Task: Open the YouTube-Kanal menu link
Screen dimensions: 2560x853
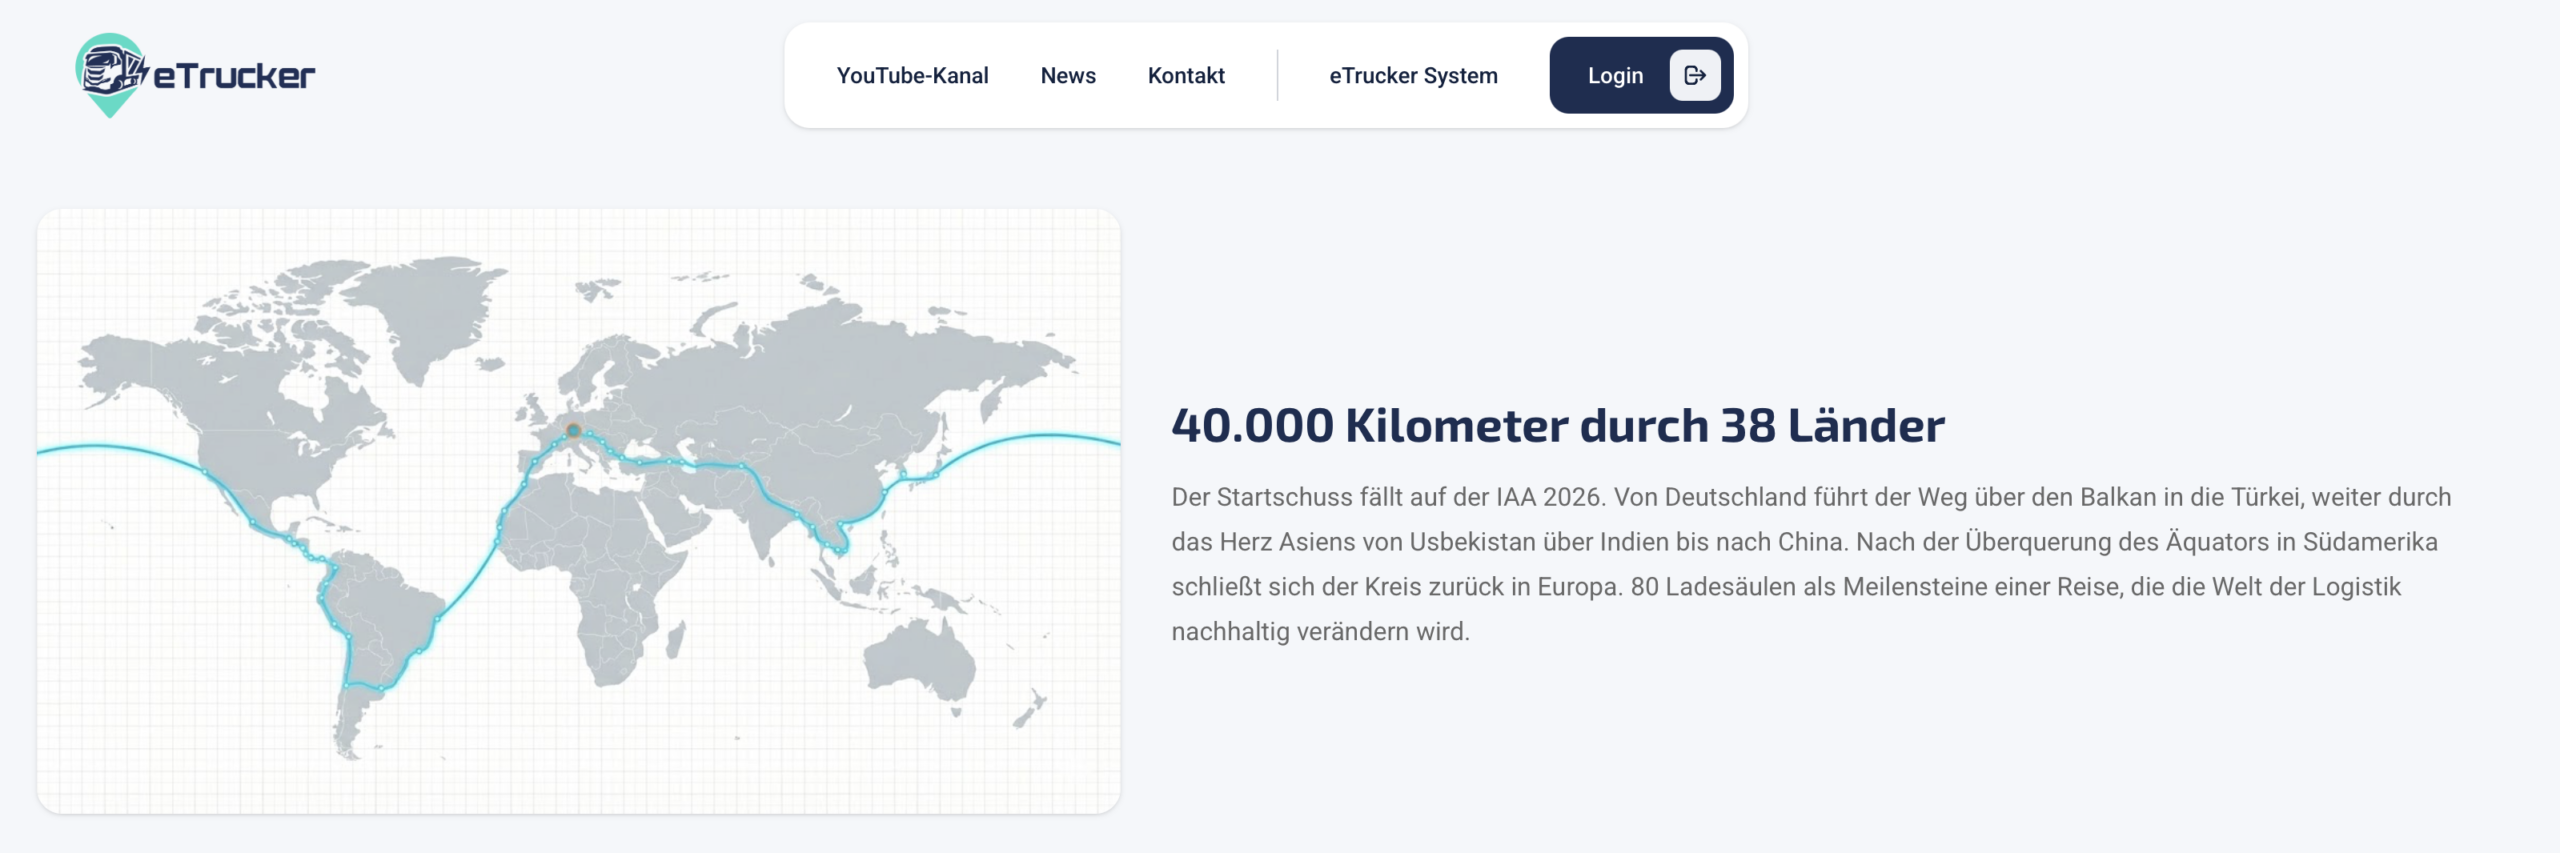Action: tap(912, 76)
